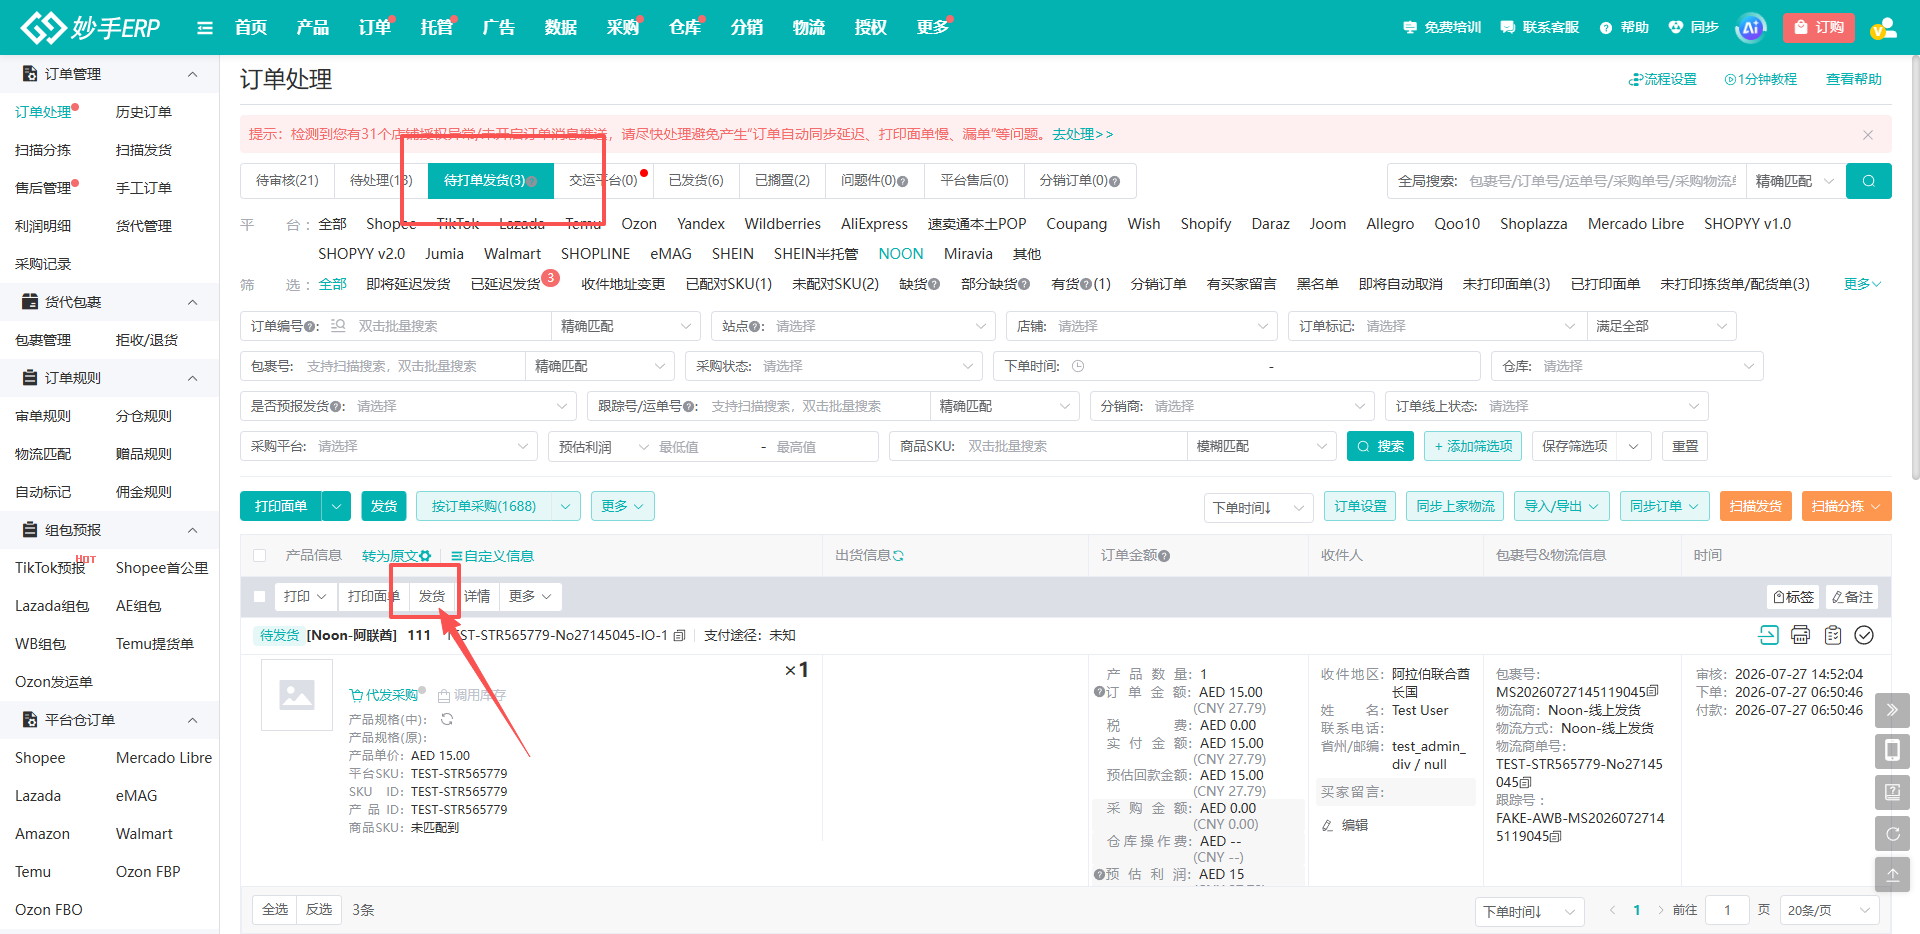Screen dimensions: 1920x934
Task: Open the 导入/导出 dropdown
Action: tap(1561, 506)
